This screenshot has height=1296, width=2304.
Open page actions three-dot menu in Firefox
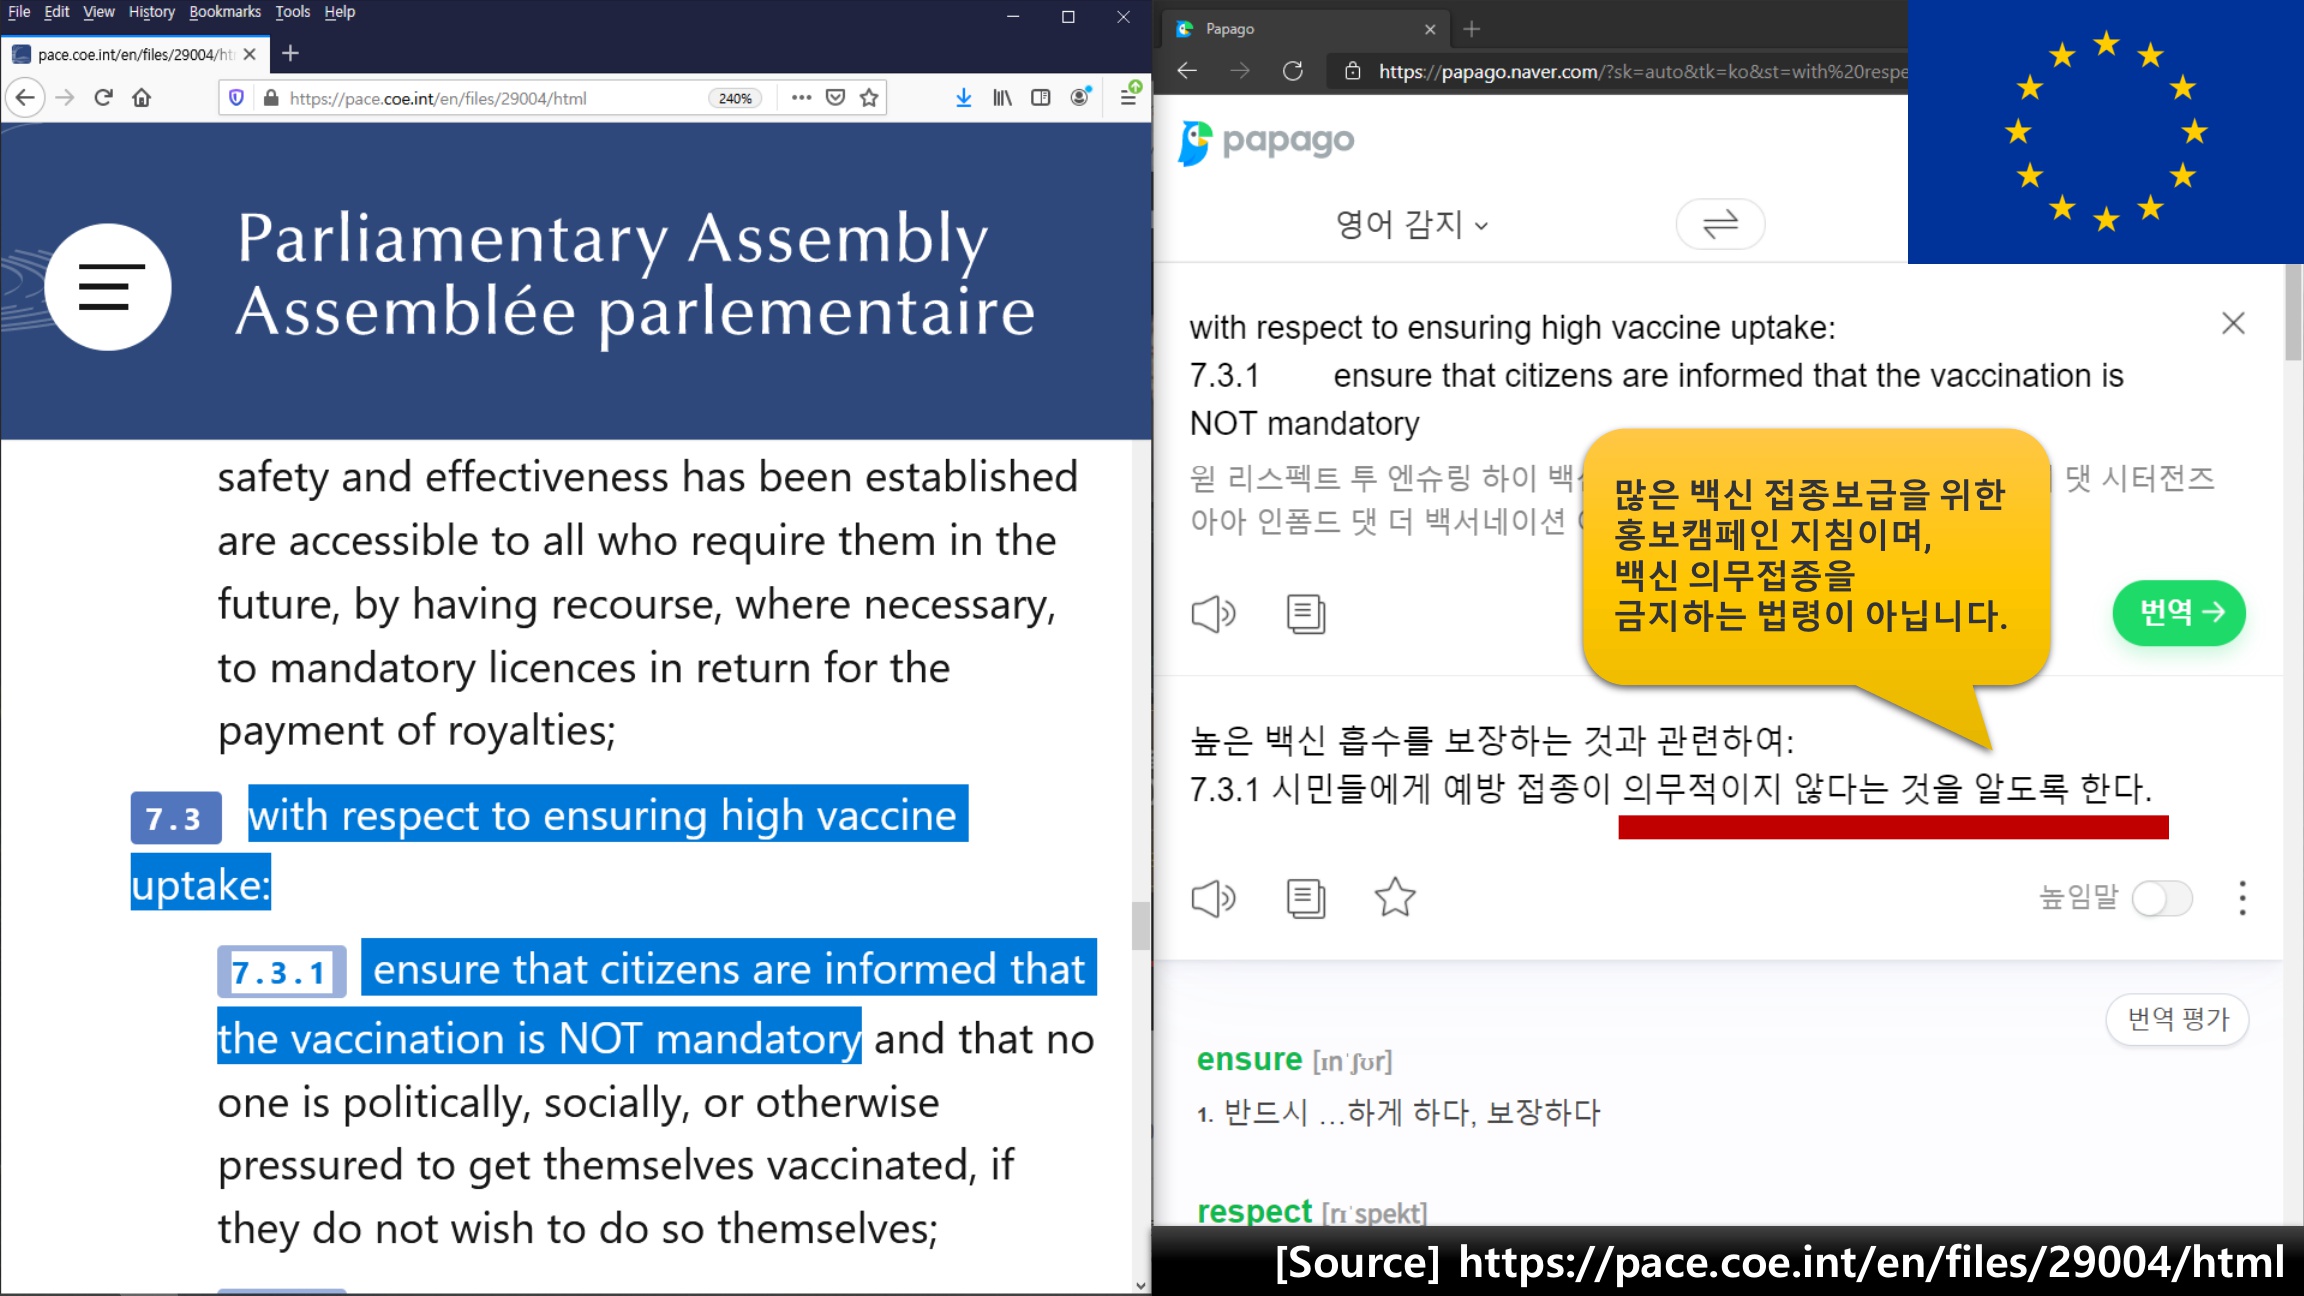point(801,98)
